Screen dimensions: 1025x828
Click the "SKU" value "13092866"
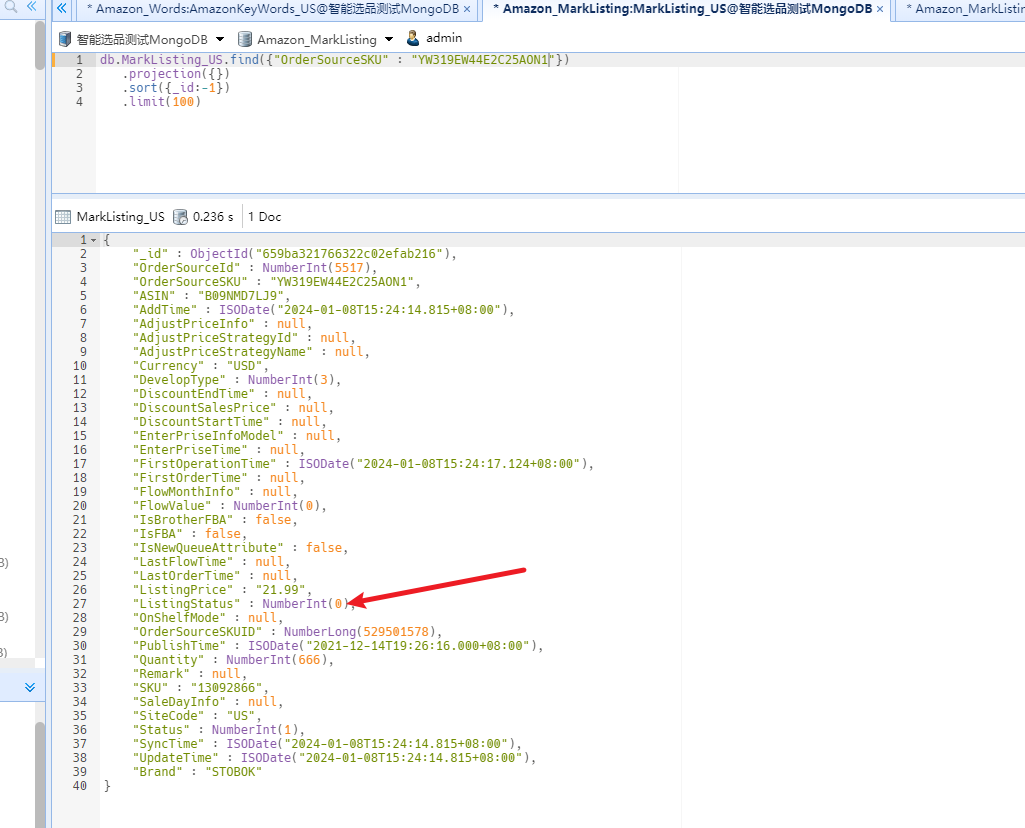[226, 688]
